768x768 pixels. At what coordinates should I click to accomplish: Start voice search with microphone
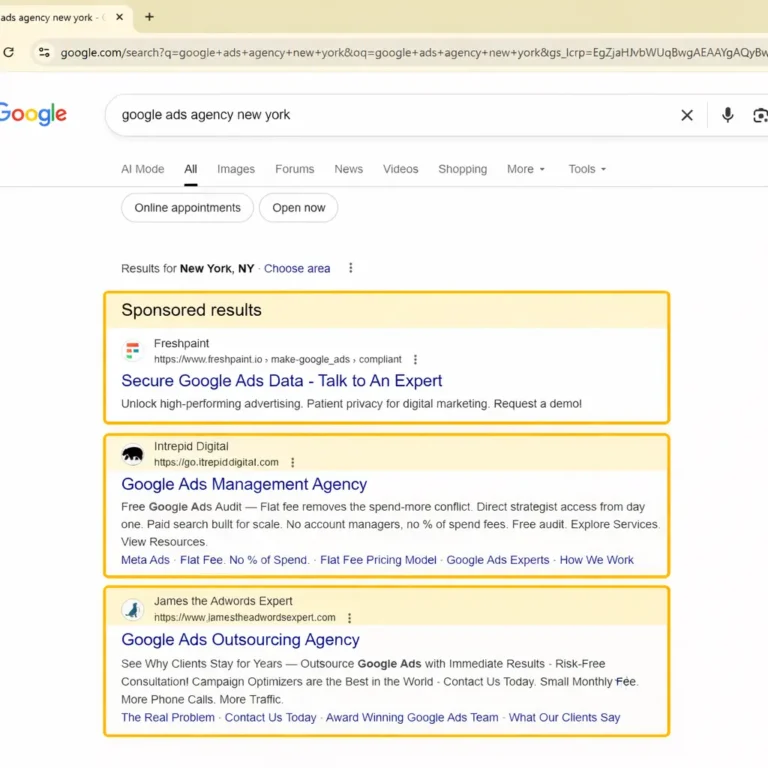tap(727, 115)
